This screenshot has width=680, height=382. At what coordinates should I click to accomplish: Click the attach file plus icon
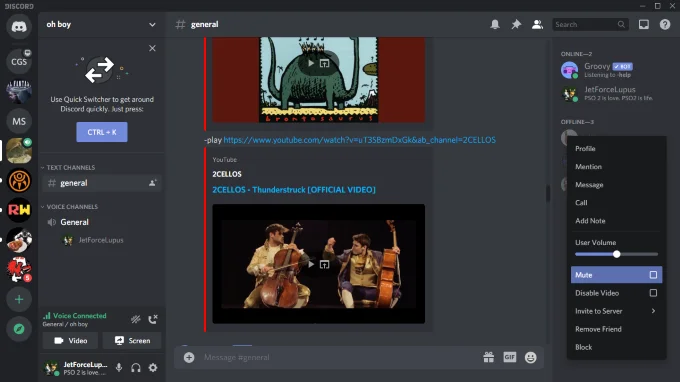tap(189, 357)
